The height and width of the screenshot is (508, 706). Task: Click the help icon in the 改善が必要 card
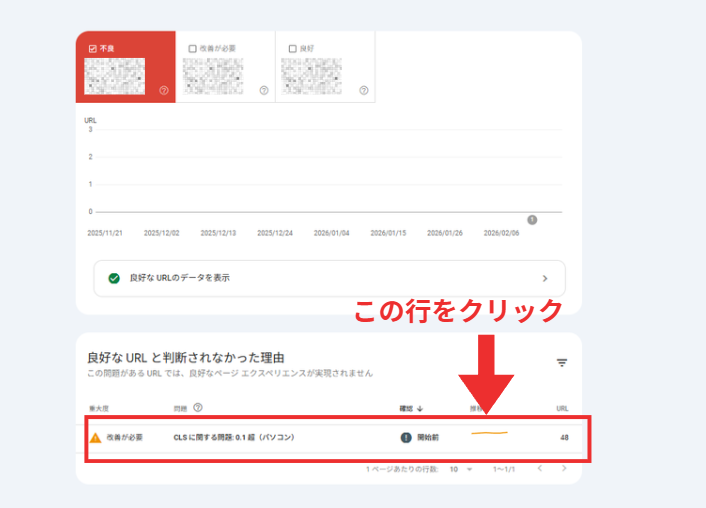coord(264,90)
